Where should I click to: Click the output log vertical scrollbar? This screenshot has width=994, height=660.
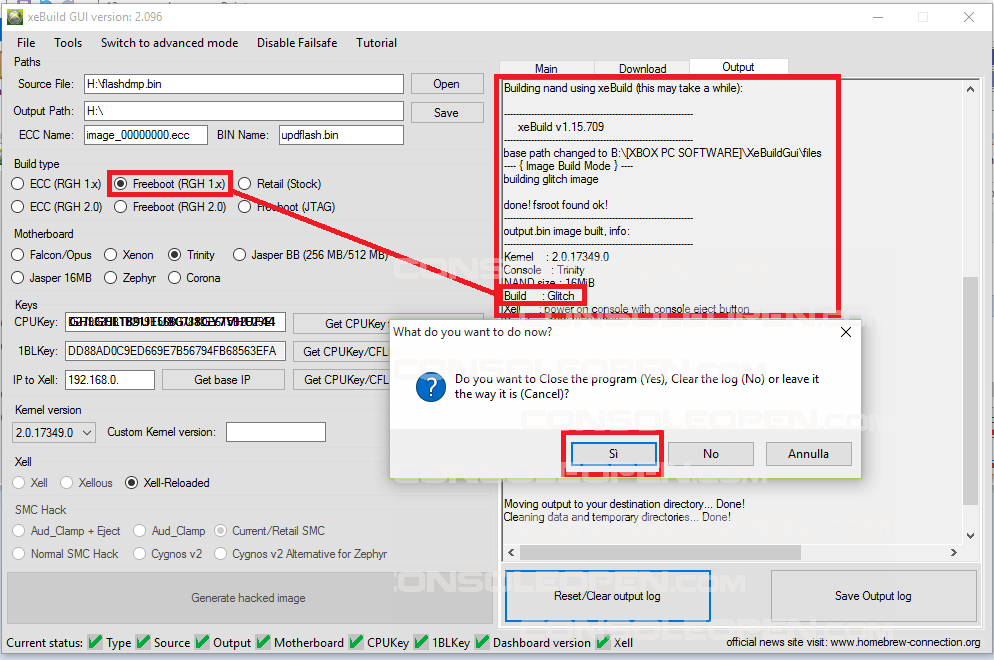[970, 390]
